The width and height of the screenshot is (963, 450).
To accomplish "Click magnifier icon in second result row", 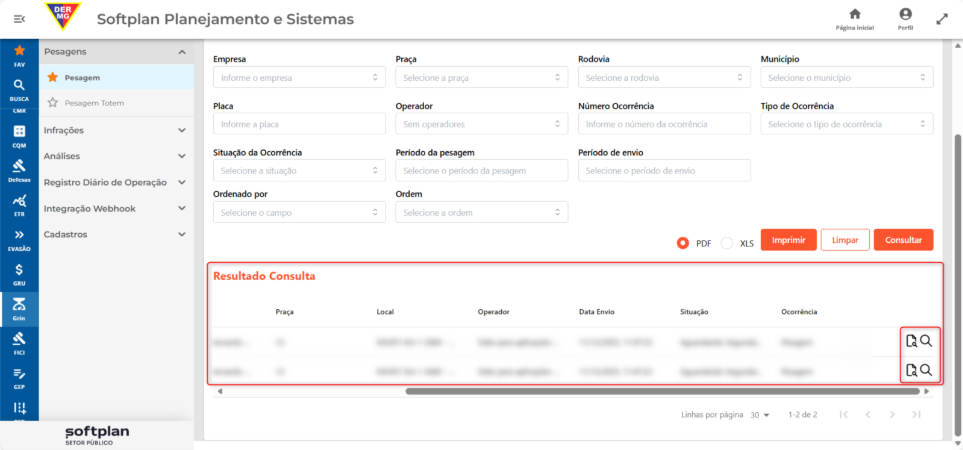I will coord(926,369).
